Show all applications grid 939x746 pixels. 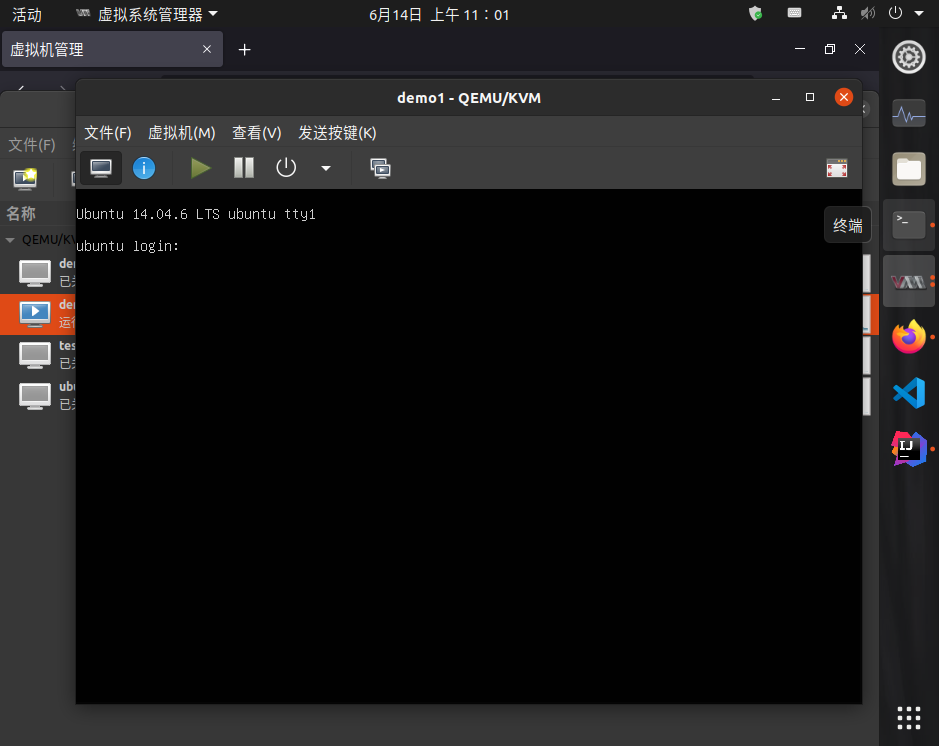point(908,718)
